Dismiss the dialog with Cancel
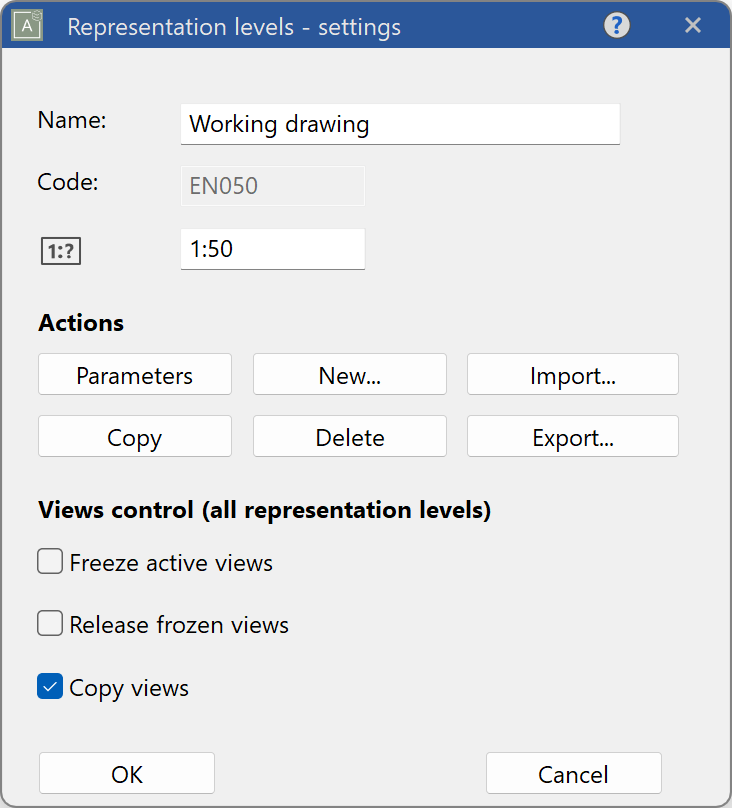The image size is (732, 808). point(573,773)
